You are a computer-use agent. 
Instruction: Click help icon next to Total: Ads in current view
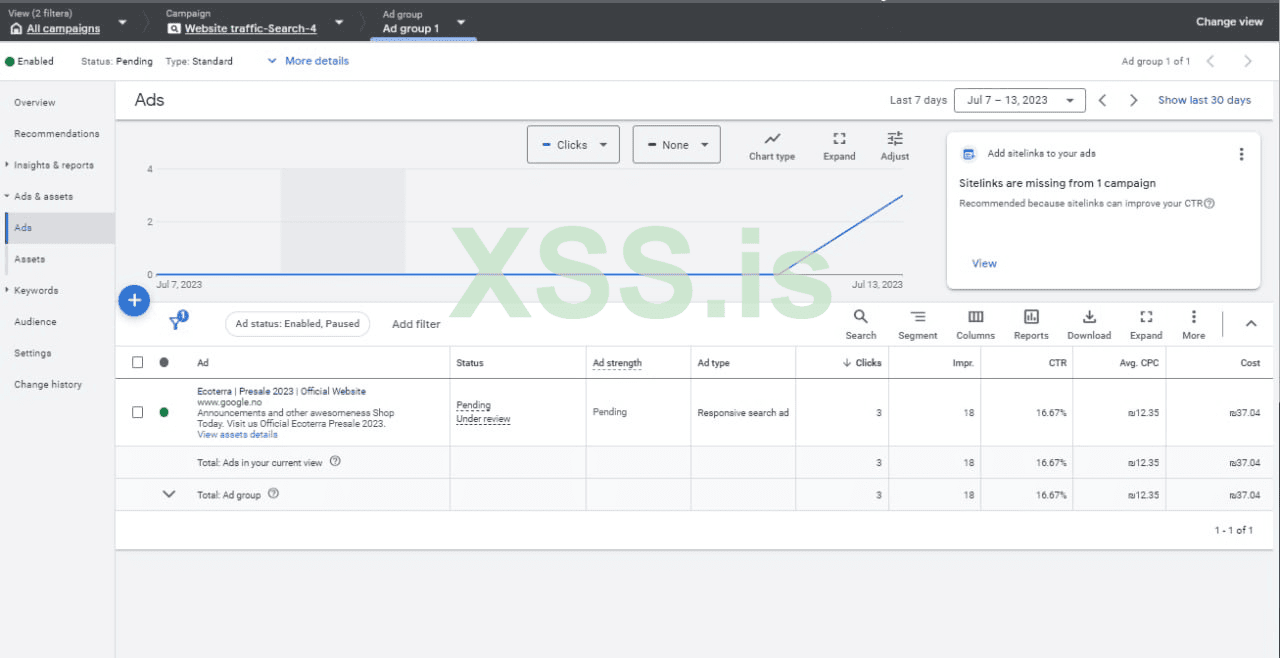coord(335,461)
